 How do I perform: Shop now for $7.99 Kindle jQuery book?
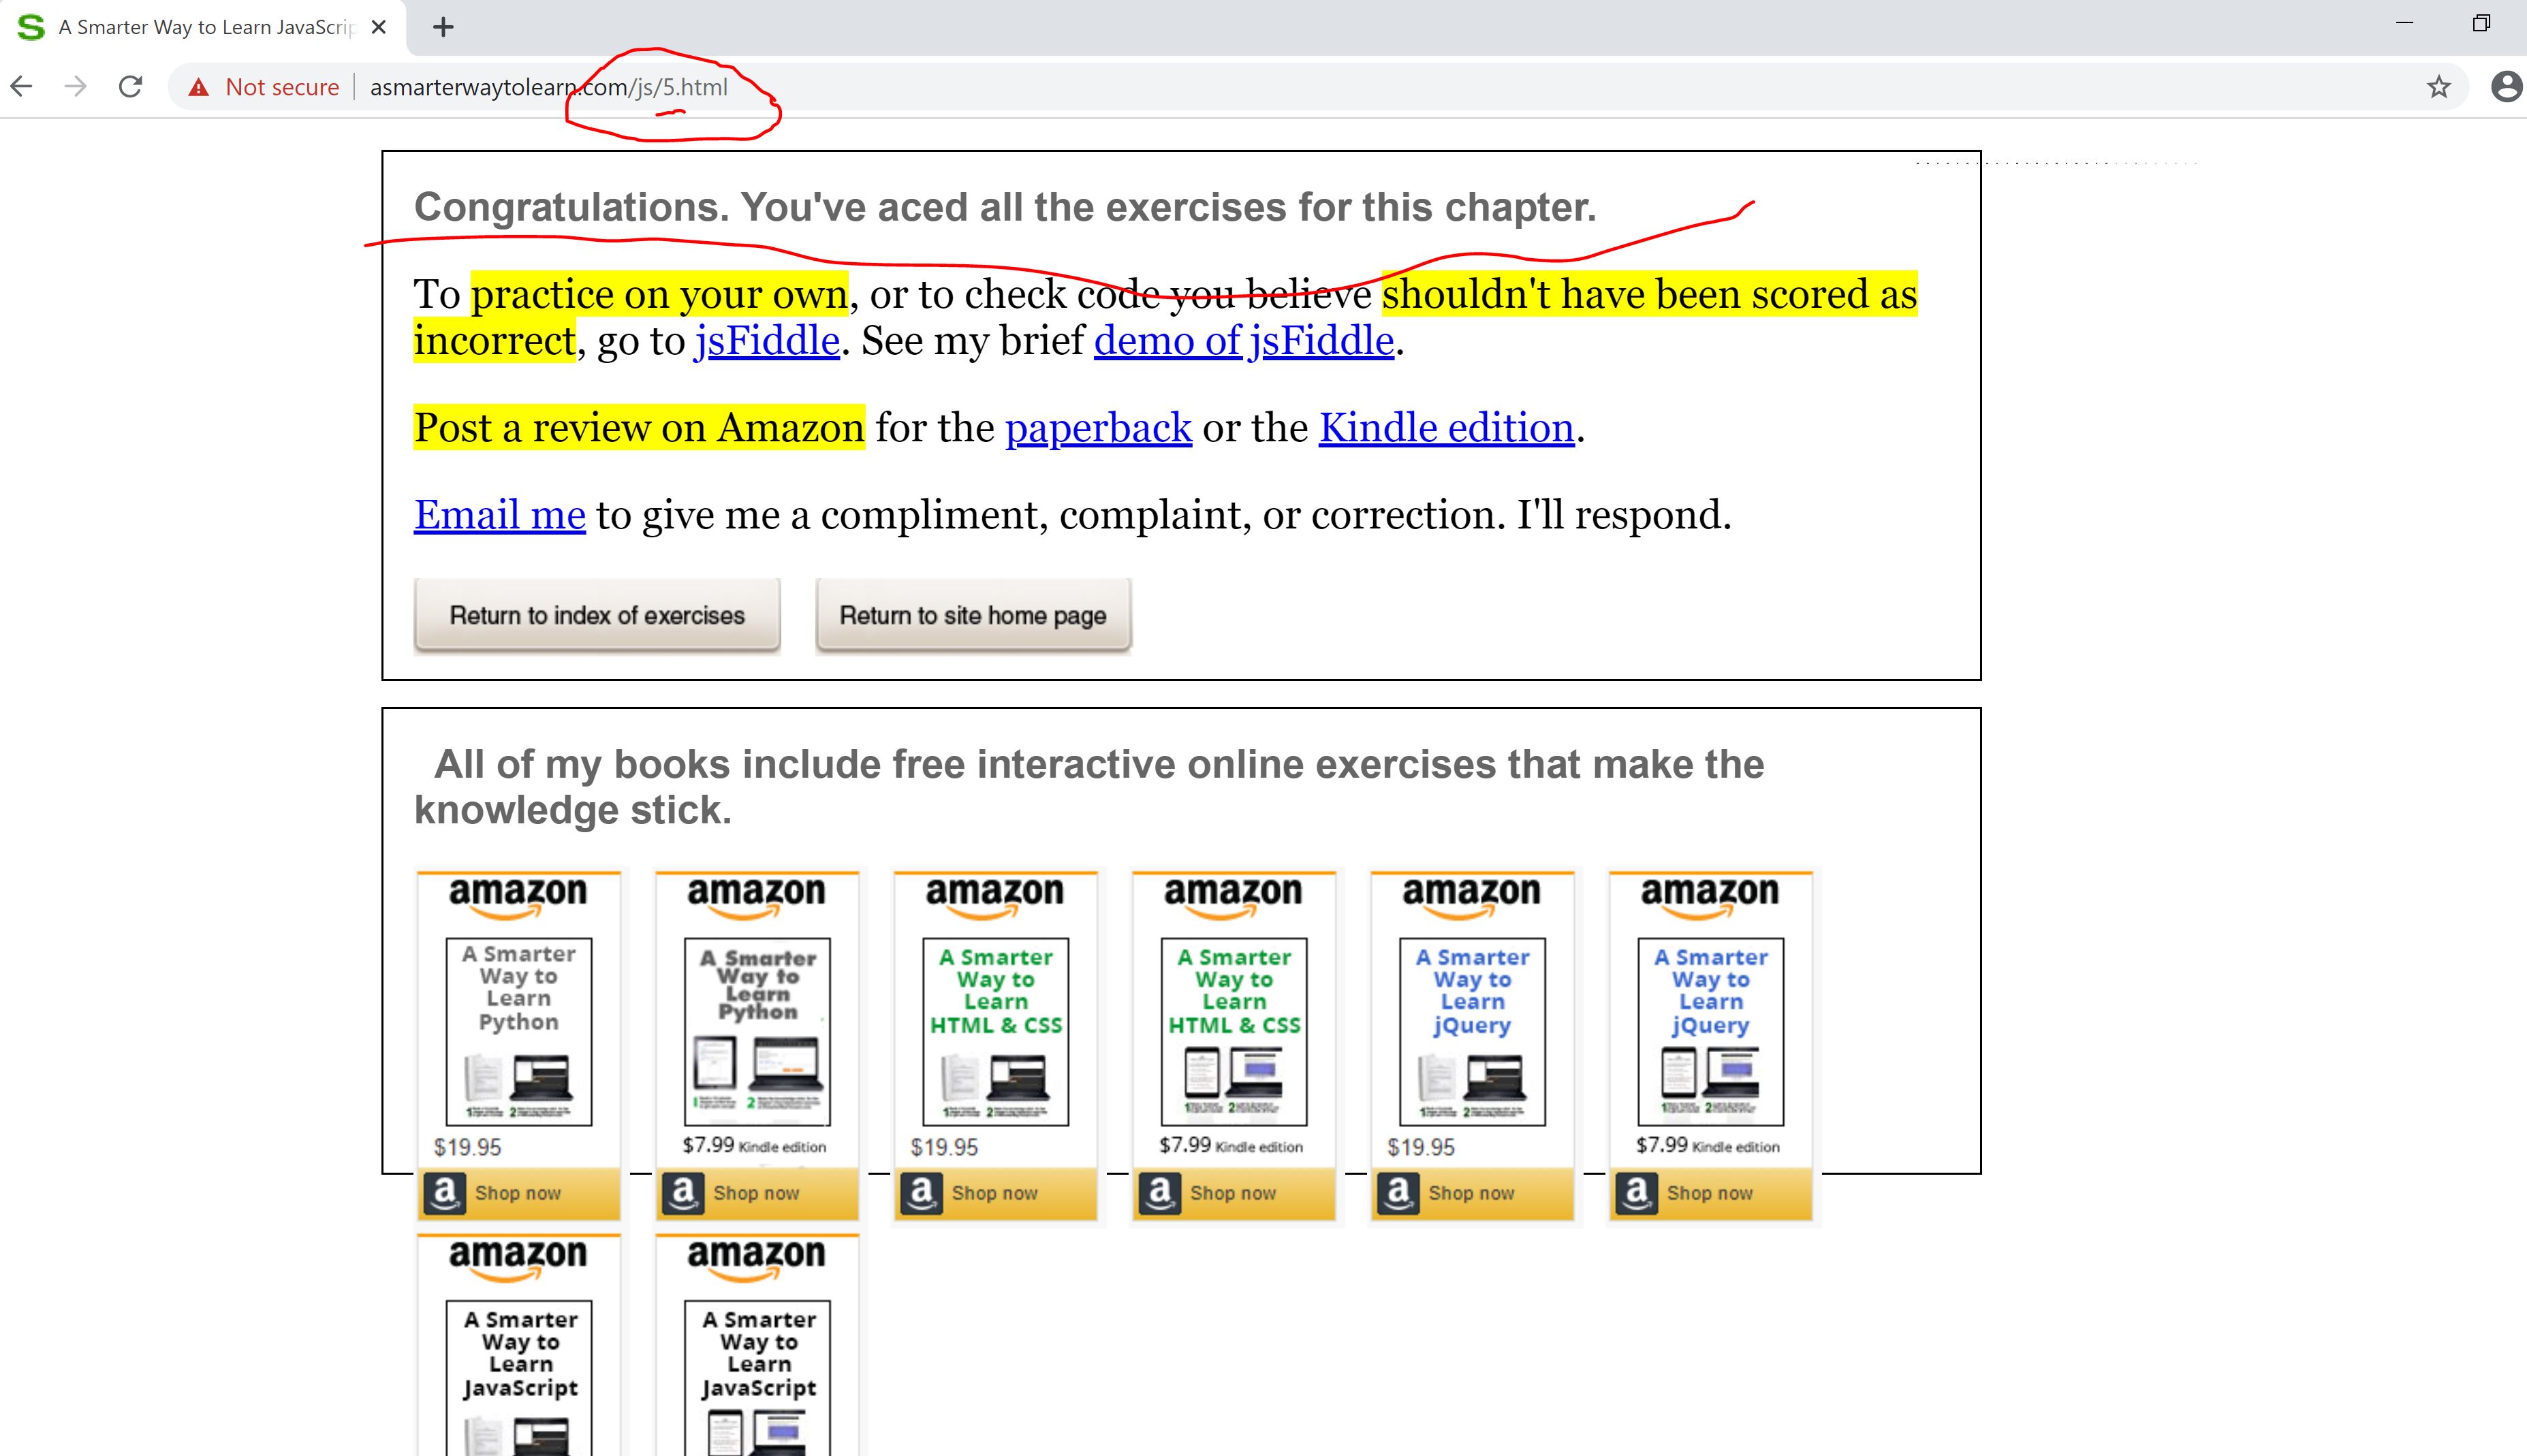coord(1710,1193)
